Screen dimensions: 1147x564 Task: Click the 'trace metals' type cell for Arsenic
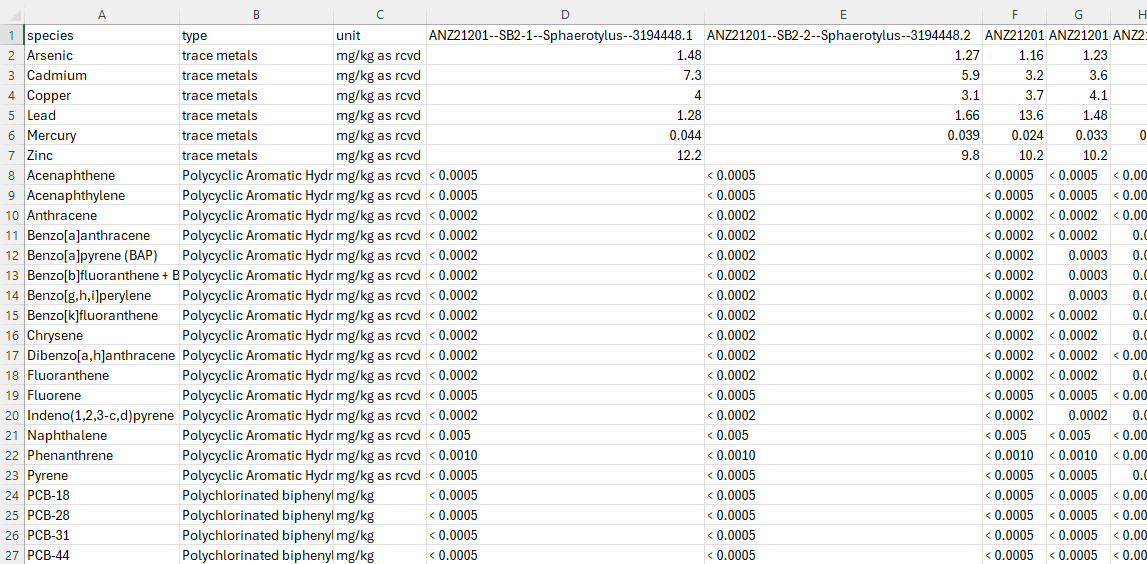(x=257, y=55)
